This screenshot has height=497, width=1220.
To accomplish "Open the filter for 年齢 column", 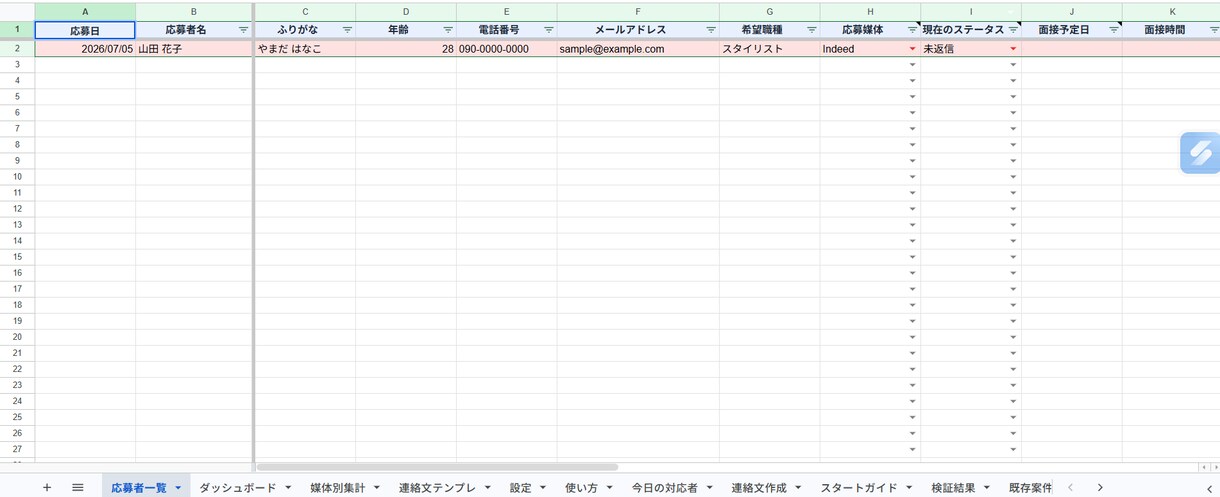I will pos(447,30).
